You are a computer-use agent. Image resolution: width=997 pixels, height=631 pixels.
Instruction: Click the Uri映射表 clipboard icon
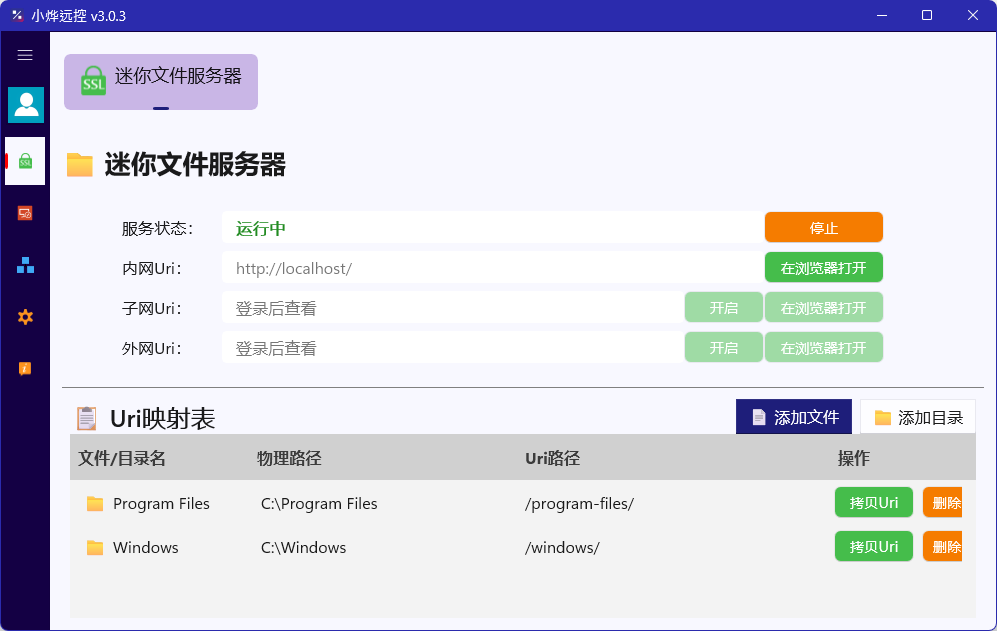tap(86, 418)
